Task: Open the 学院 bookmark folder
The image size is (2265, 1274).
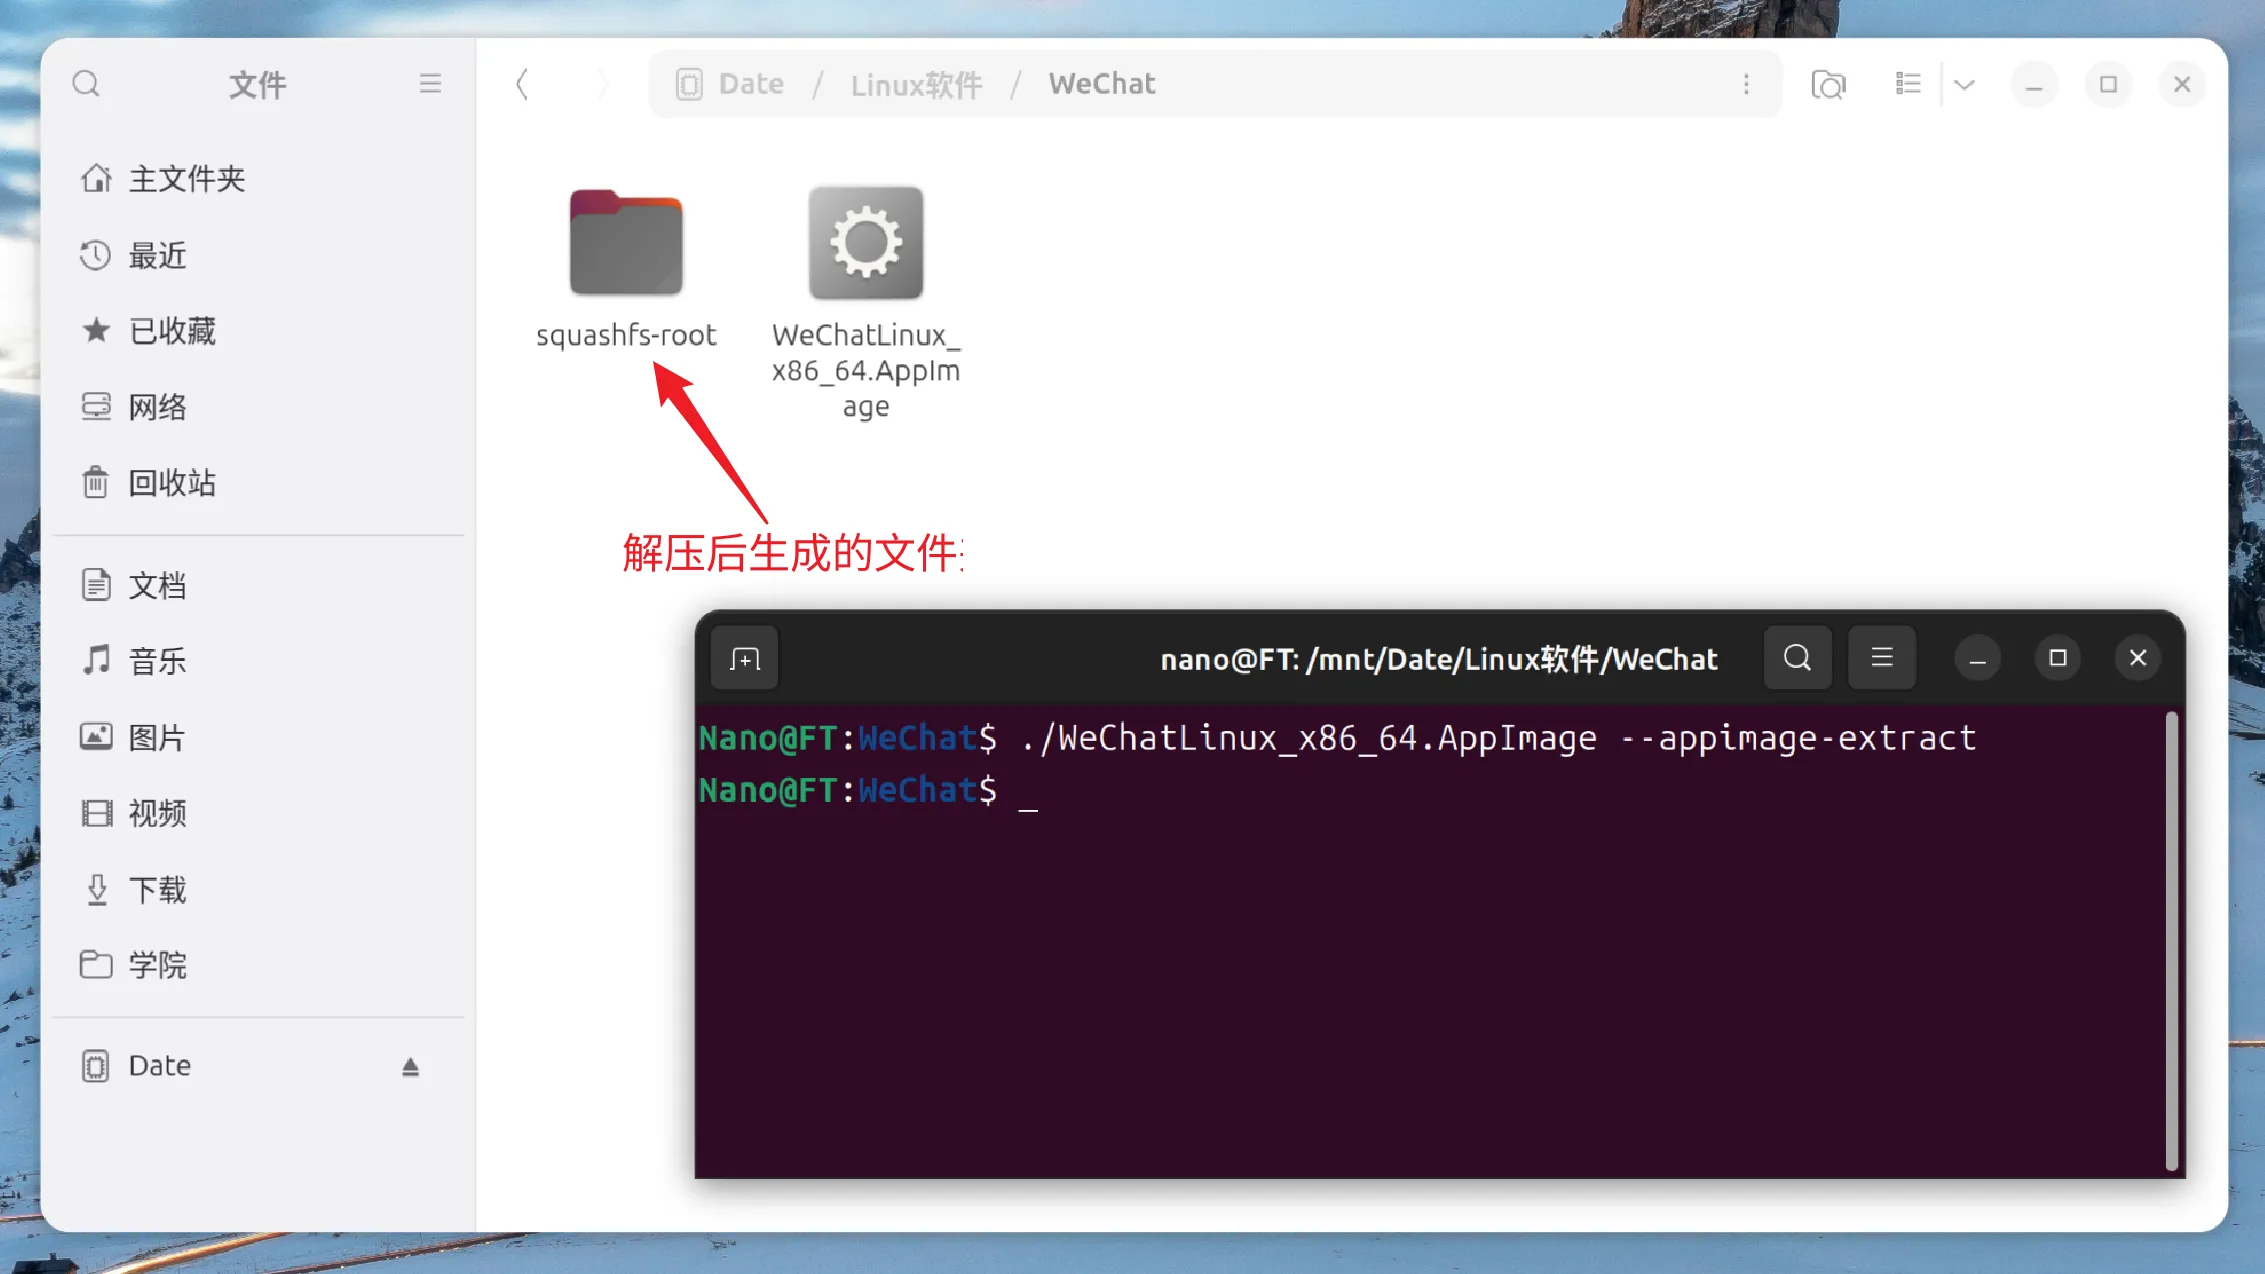Action: [x=258, y=965]
